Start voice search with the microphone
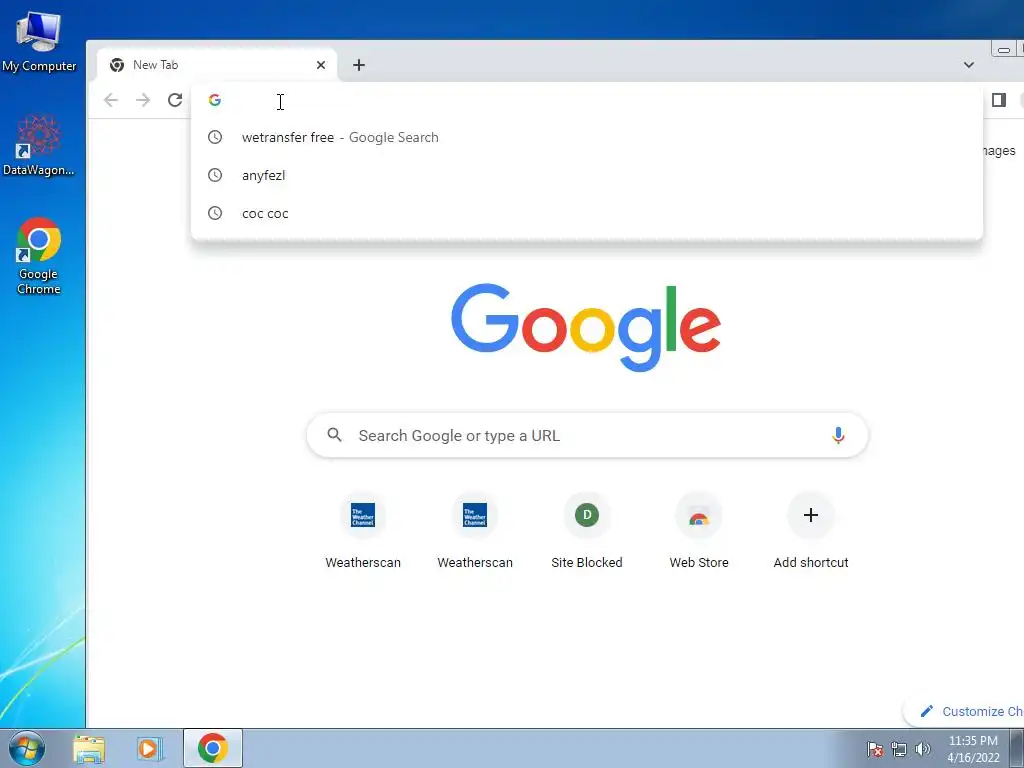This screenshot has width=1024, height=768. pos(838,435)
